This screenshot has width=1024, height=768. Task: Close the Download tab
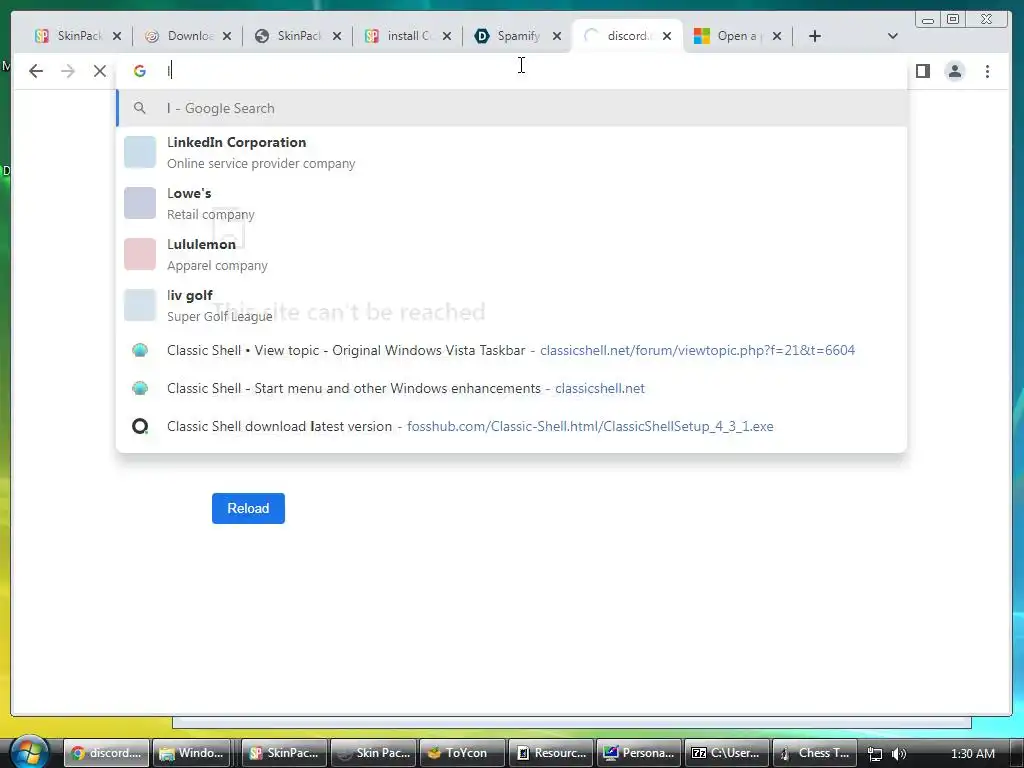[x=227, y=36]
